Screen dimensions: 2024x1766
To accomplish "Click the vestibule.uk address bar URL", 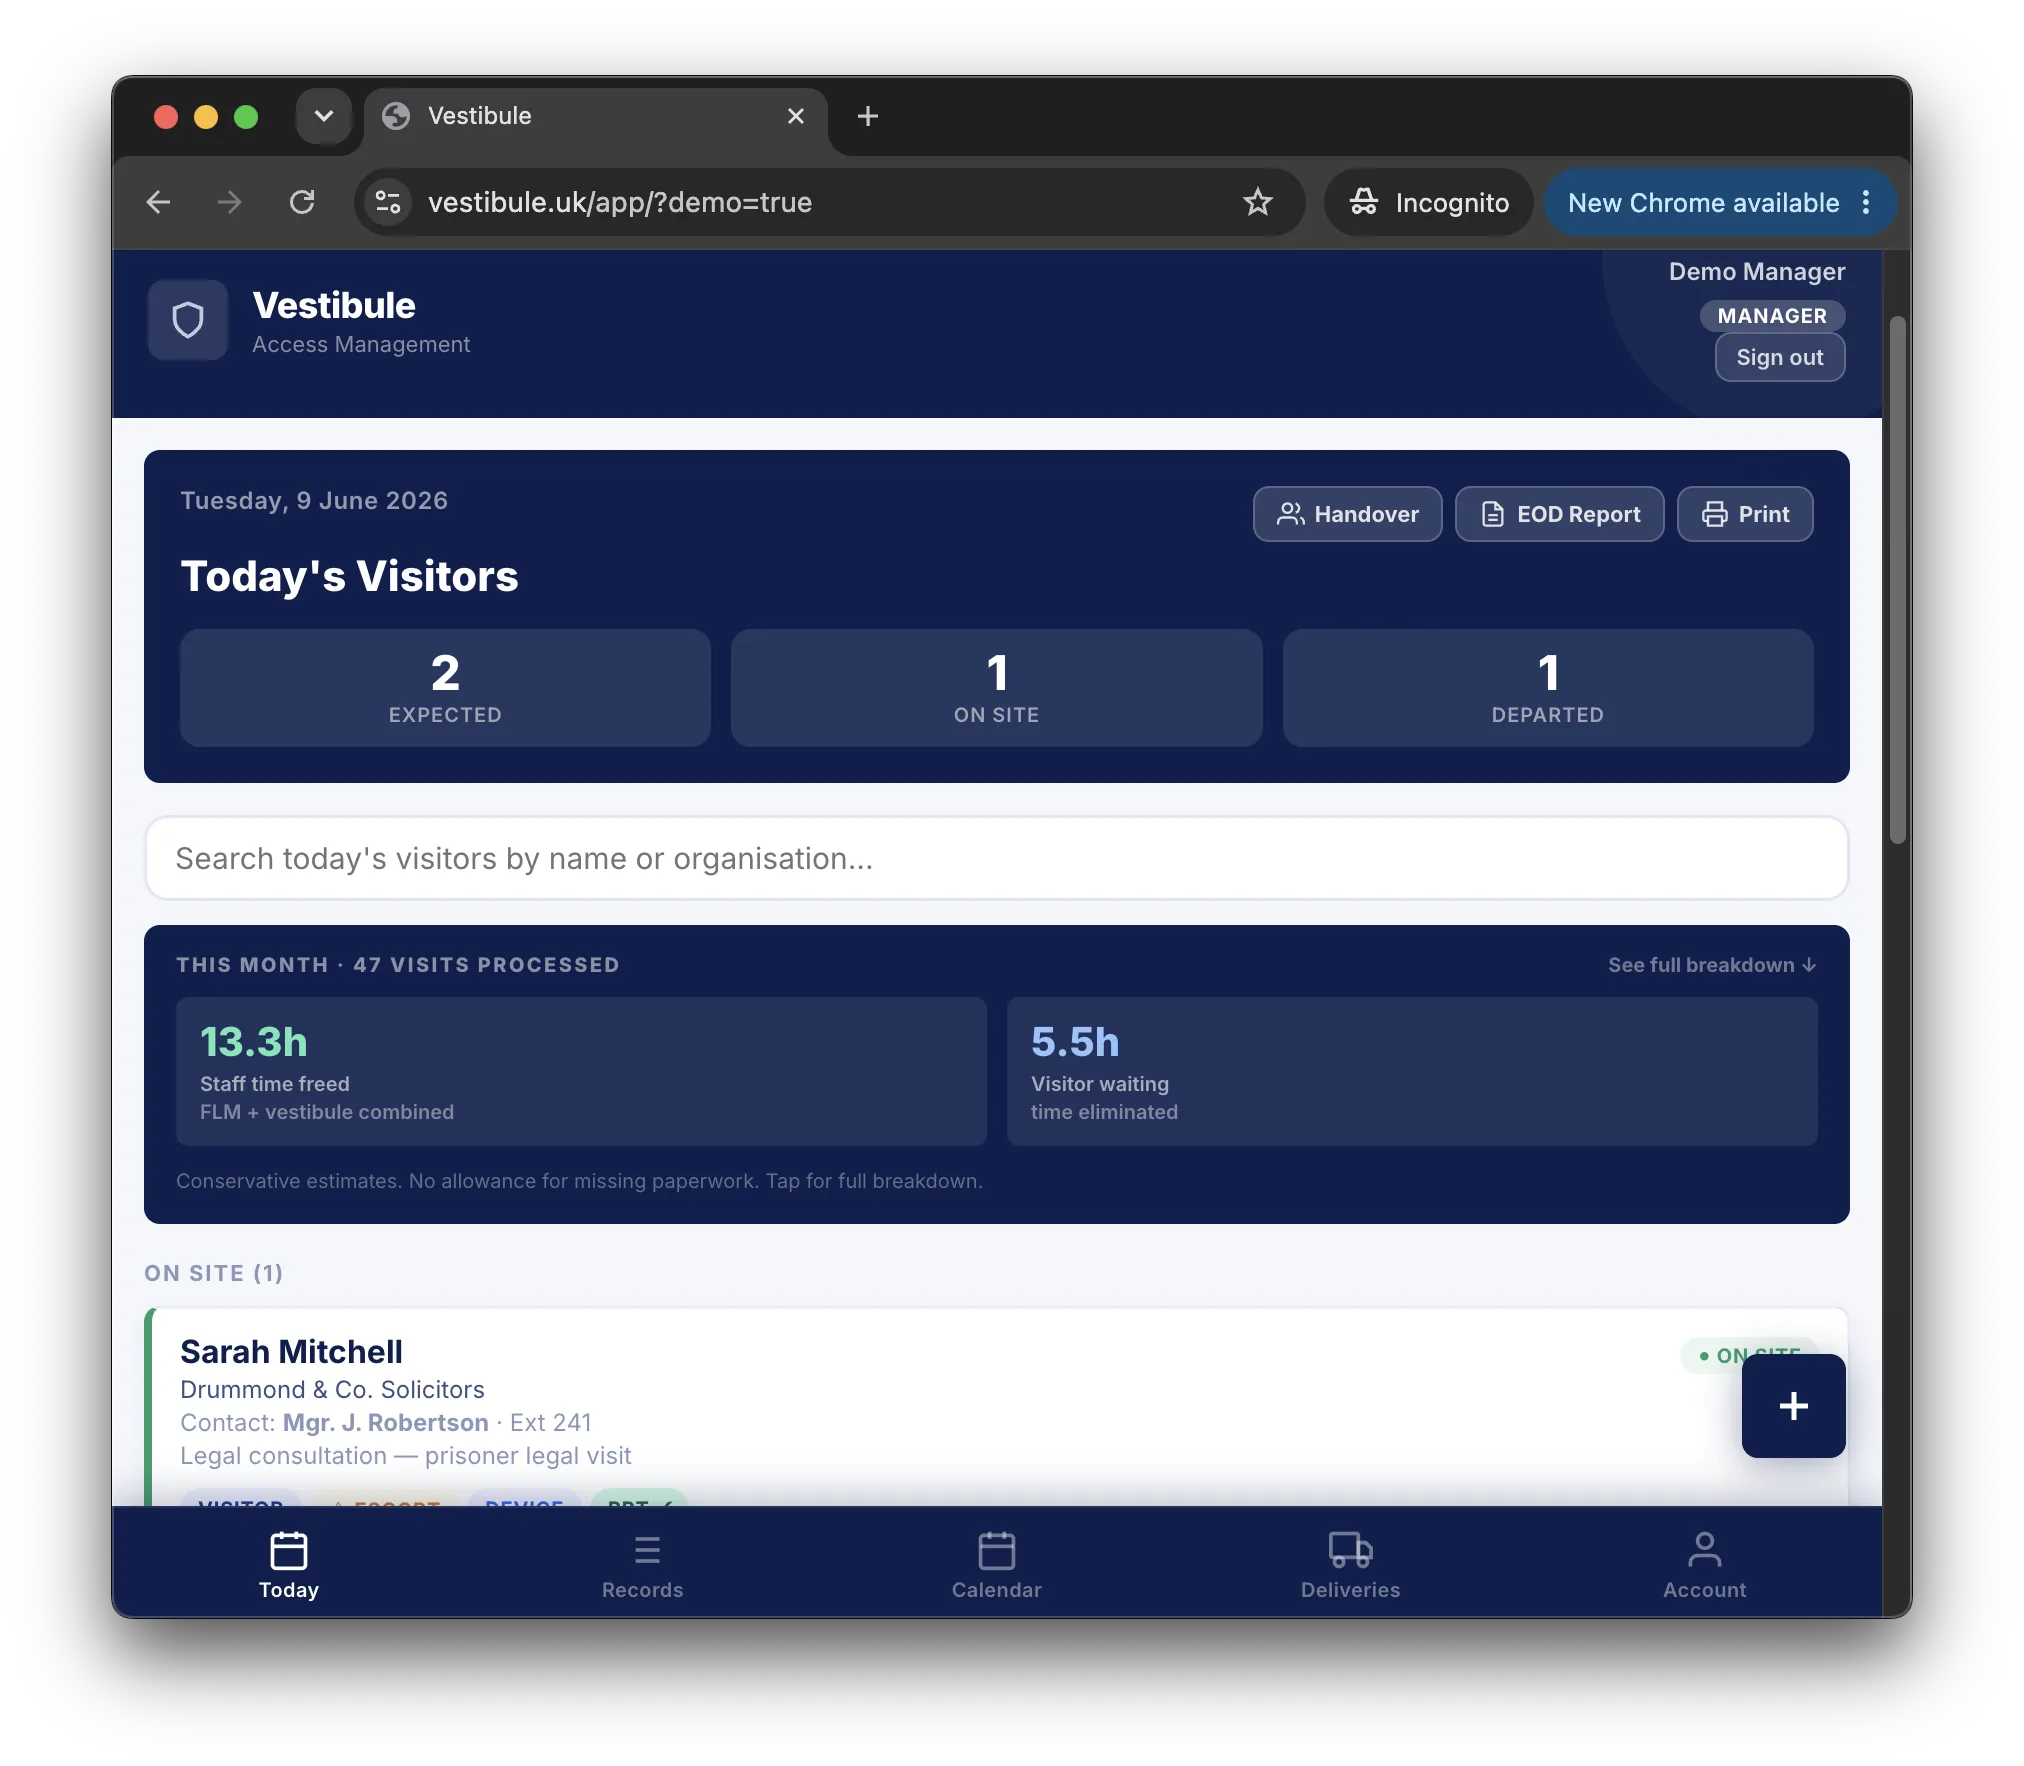I will 620,202.
